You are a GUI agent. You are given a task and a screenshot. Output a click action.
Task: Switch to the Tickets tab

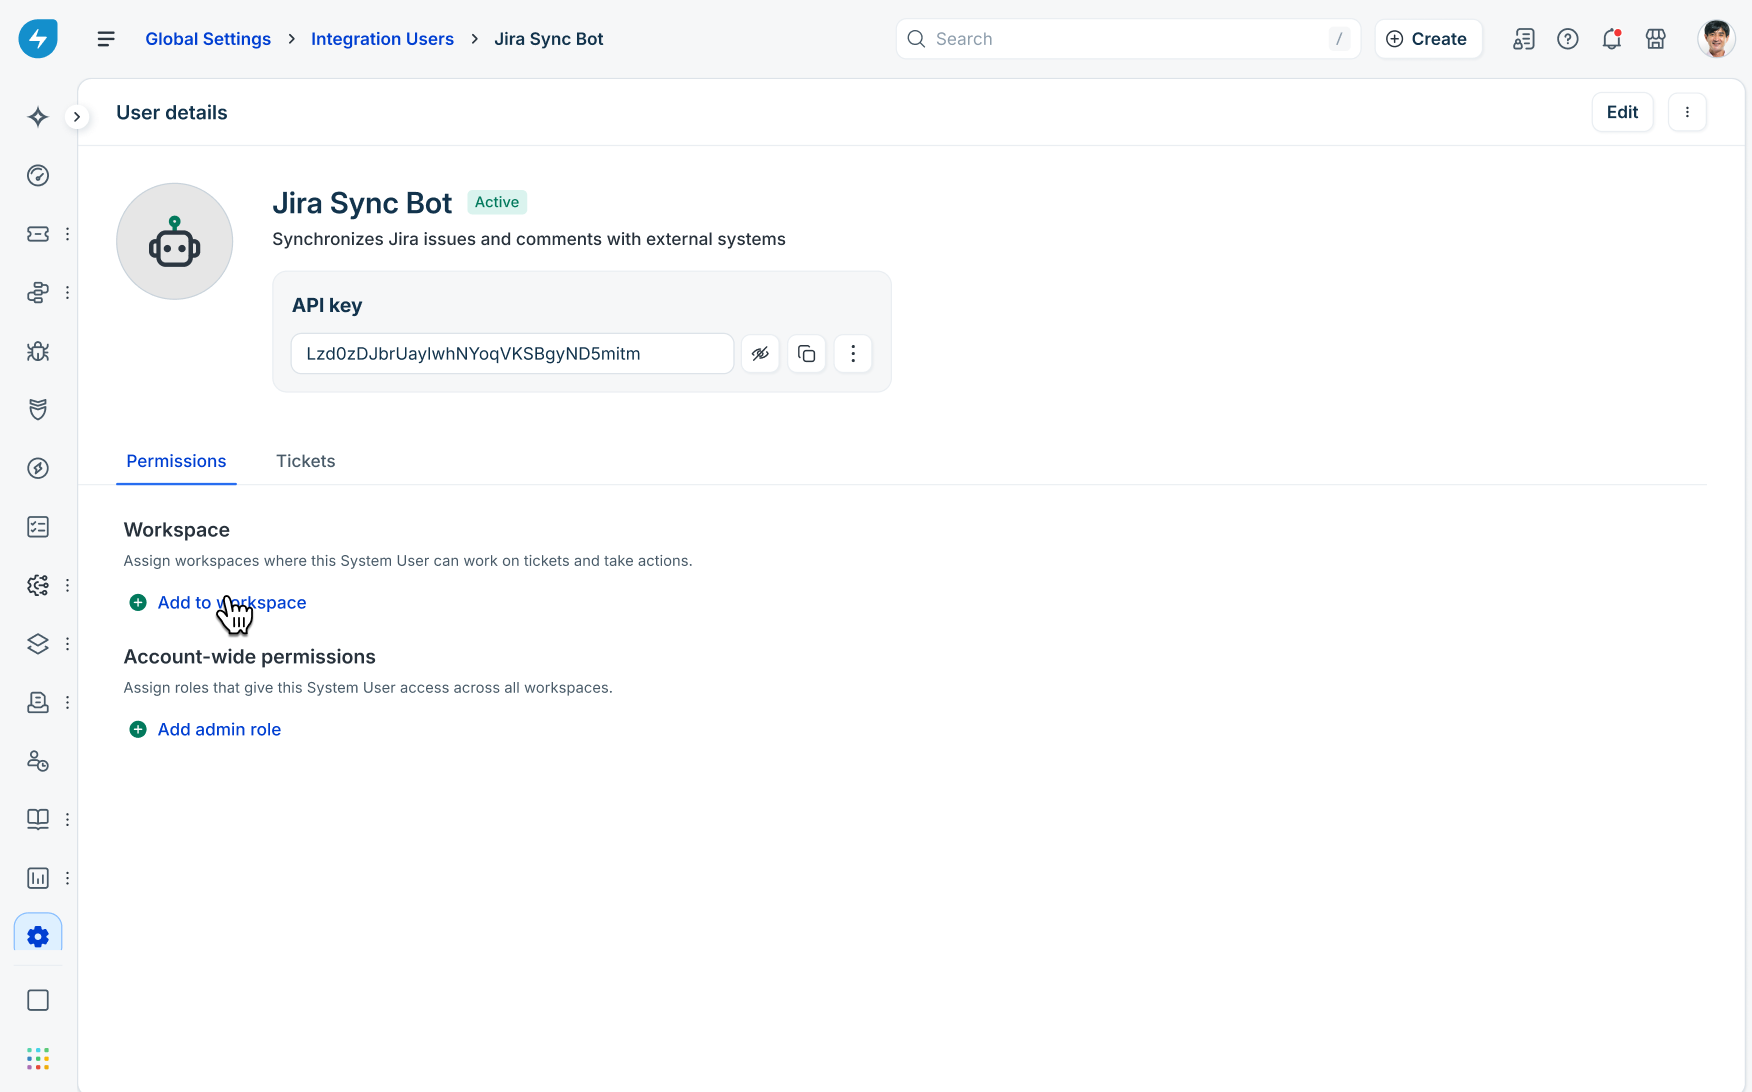click(306, 461)
